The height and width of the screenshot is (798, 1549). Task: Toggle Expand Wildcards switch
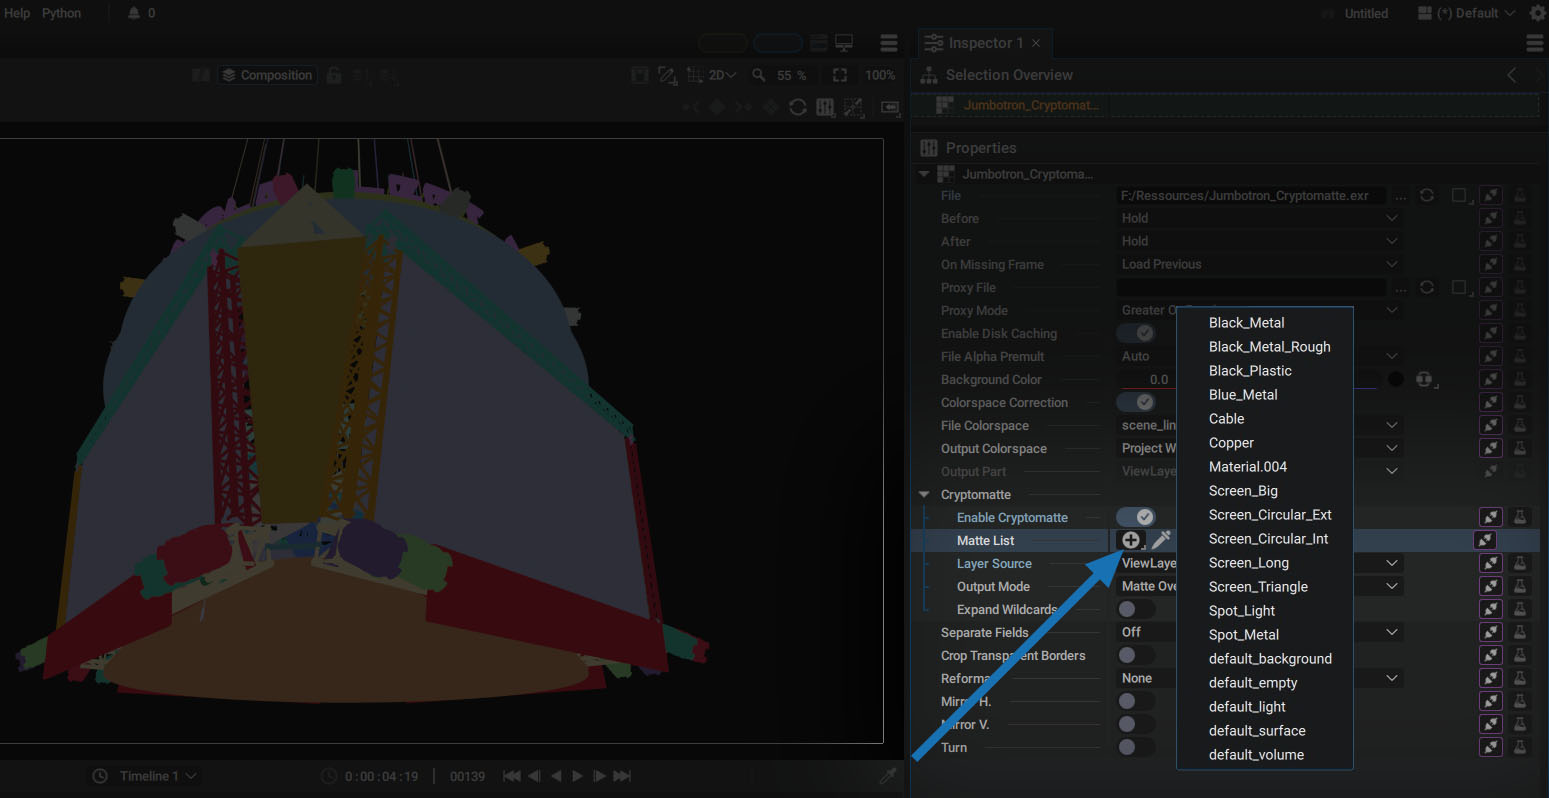pos(1136,609)
